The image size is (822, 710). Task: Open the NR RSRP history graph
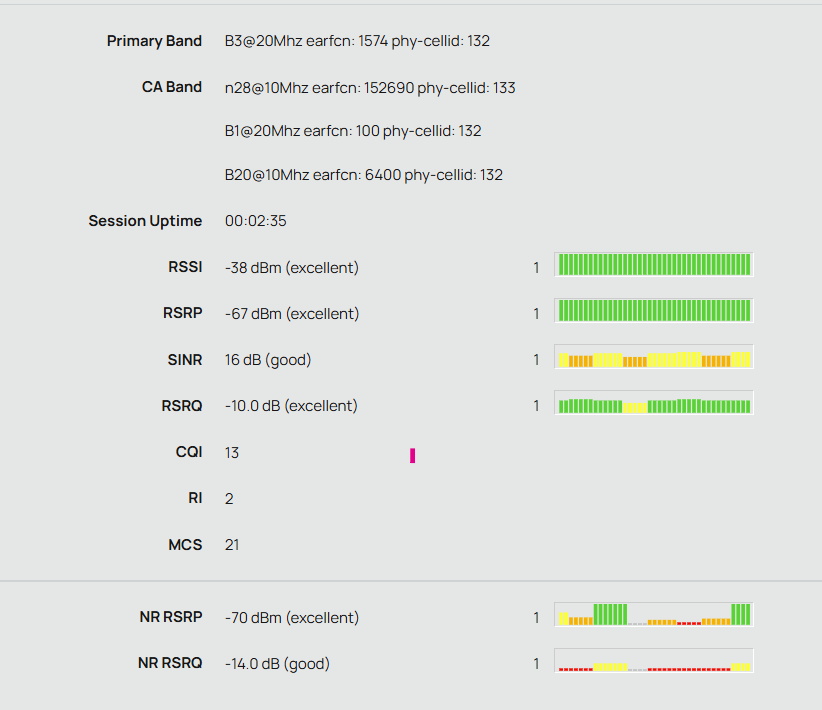click(x=653, y=615)
